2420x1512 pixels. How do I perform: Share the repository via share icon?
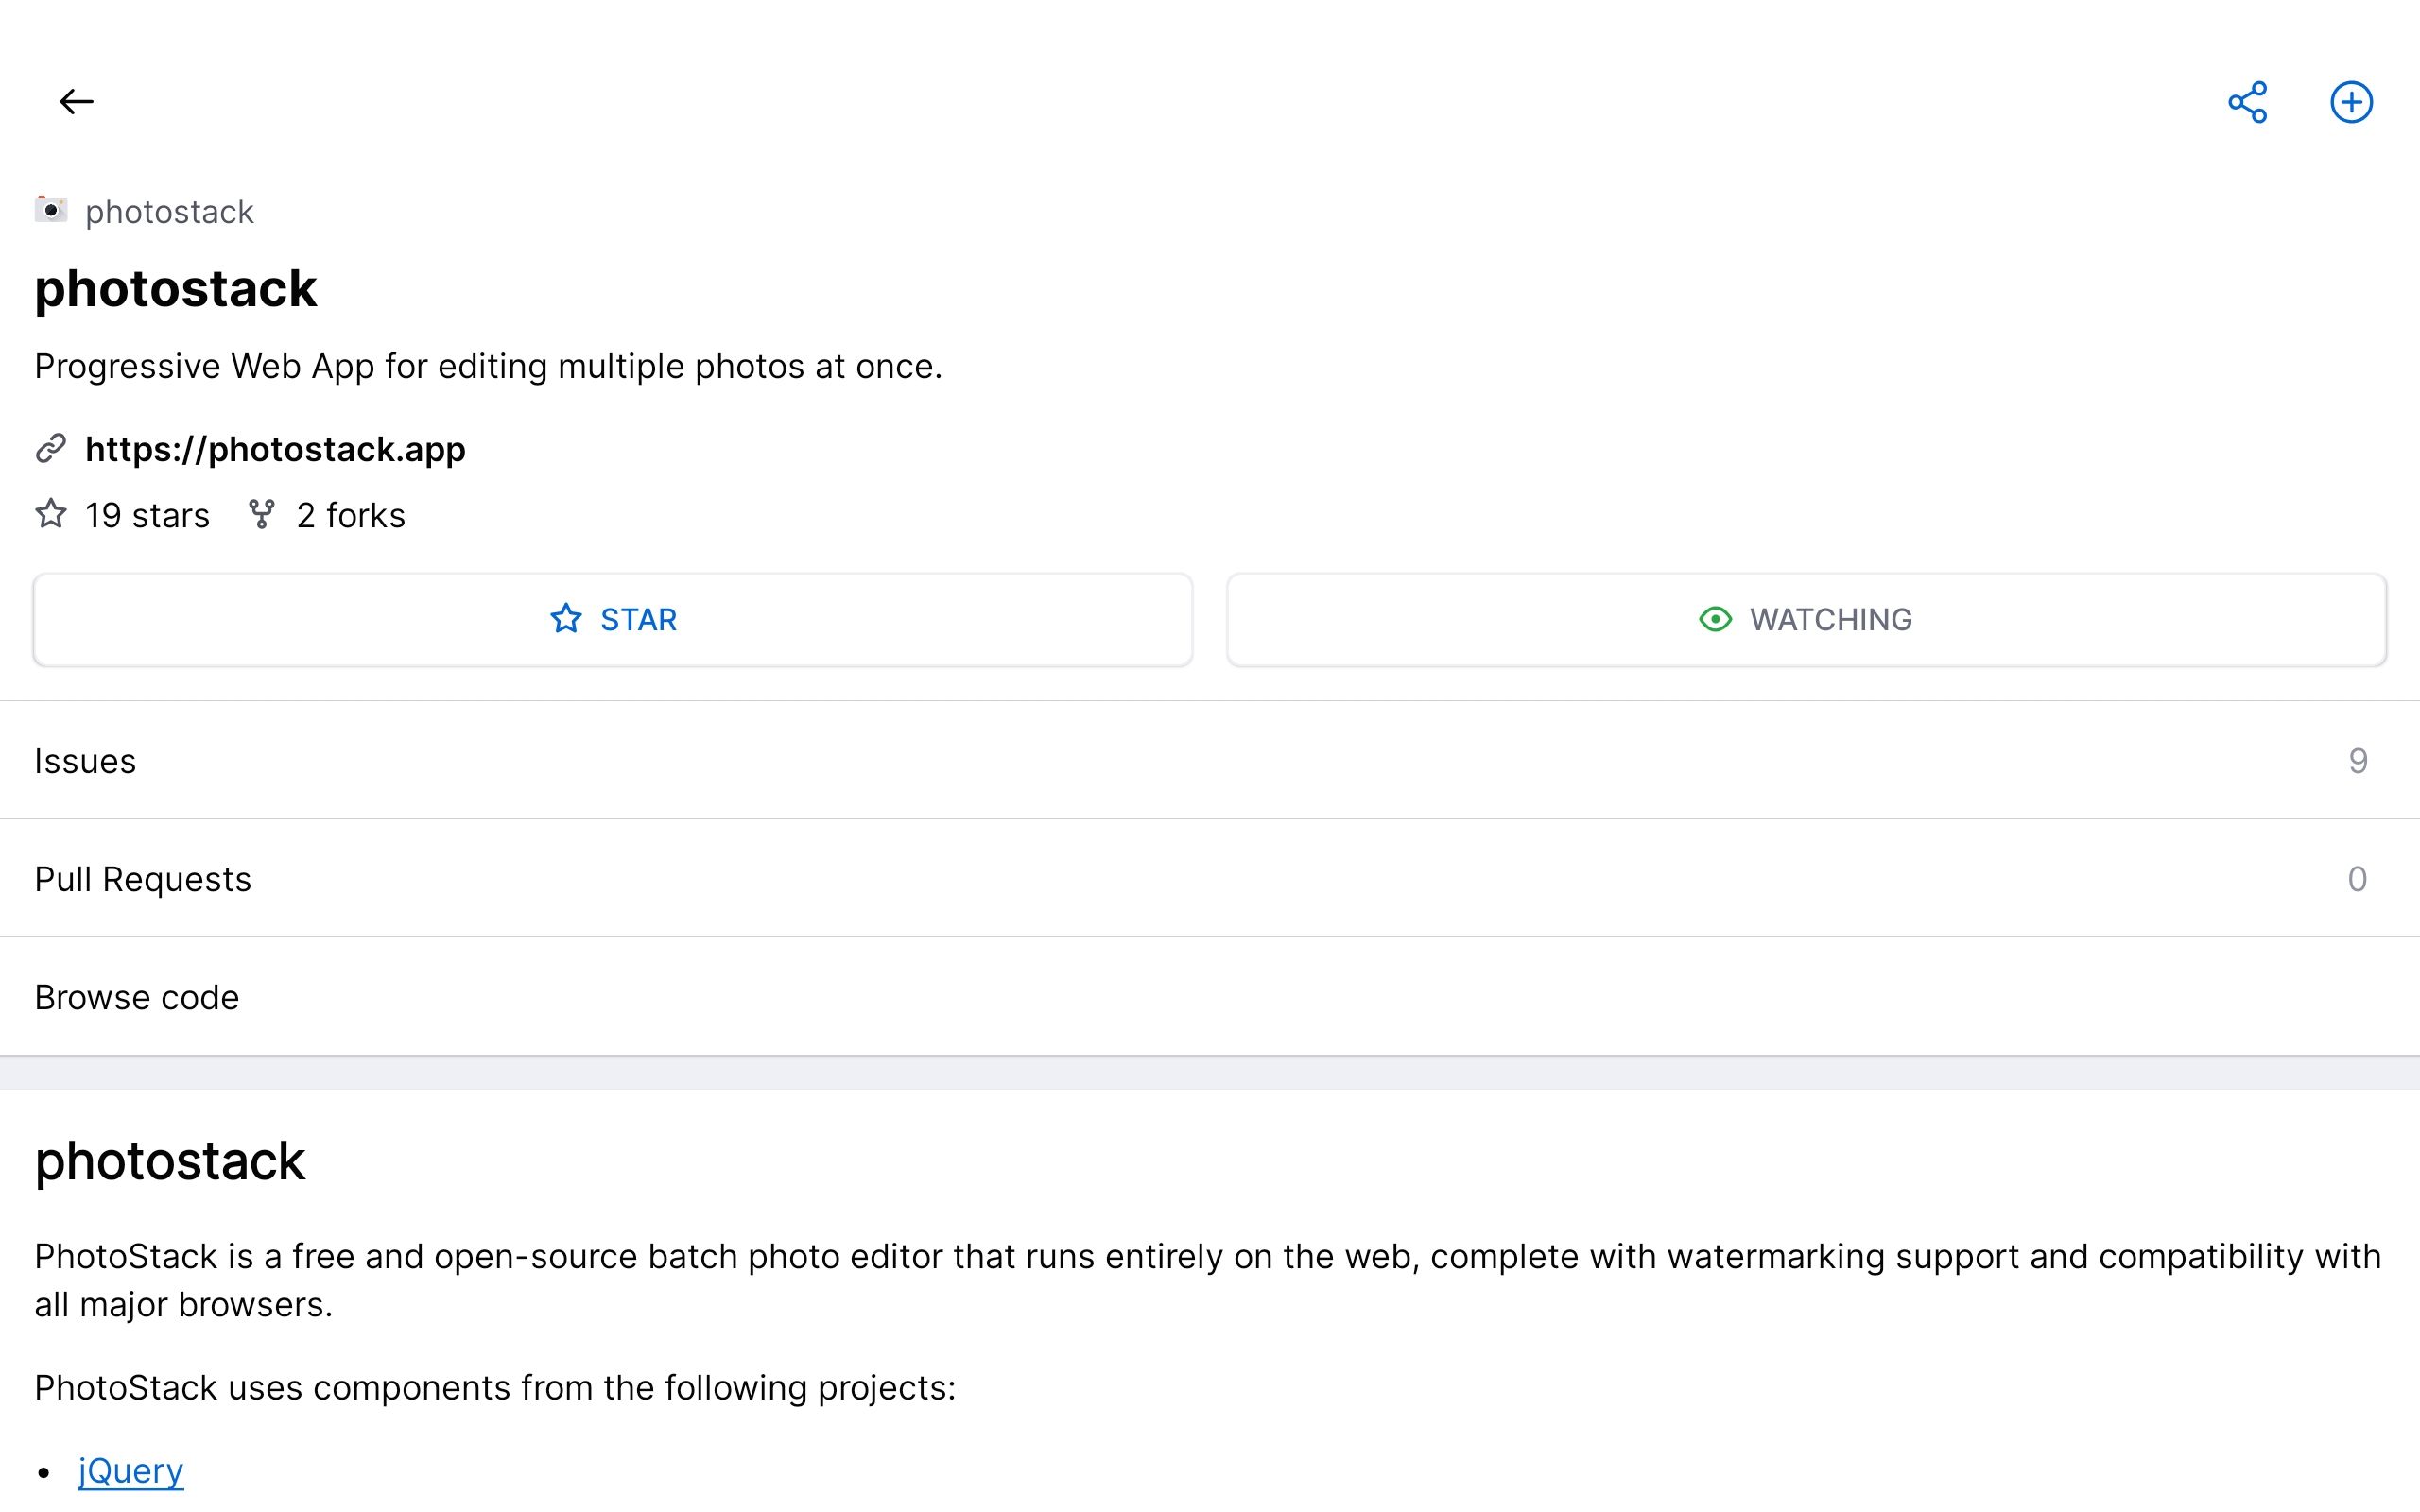tap(2248, 100)
